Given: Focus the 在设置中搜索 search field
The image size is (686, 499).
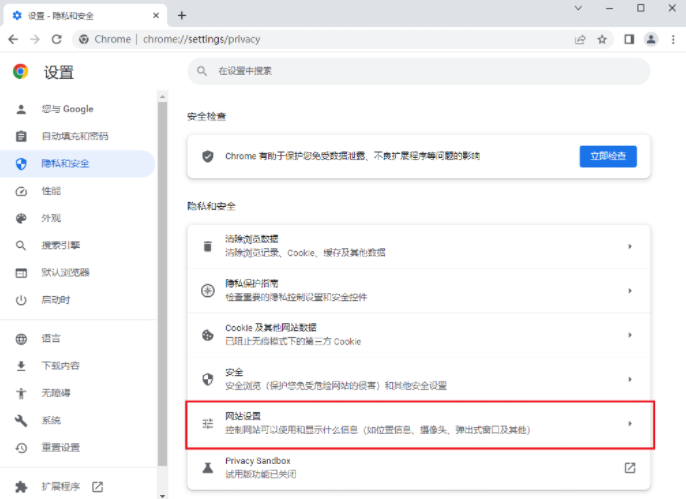Looking at the screenshot, I should click(x=419, y=71).
